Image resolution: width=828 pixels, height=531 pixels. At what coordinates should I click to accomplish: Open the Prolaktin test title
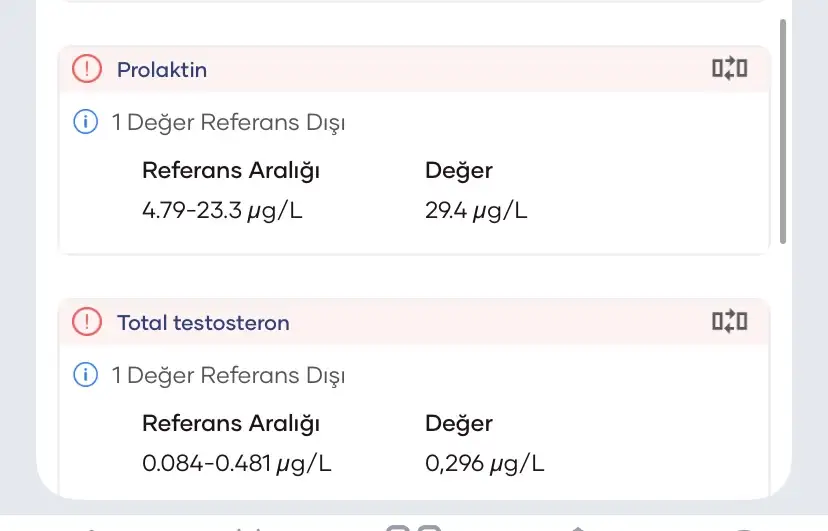click(x=162, y=70)
